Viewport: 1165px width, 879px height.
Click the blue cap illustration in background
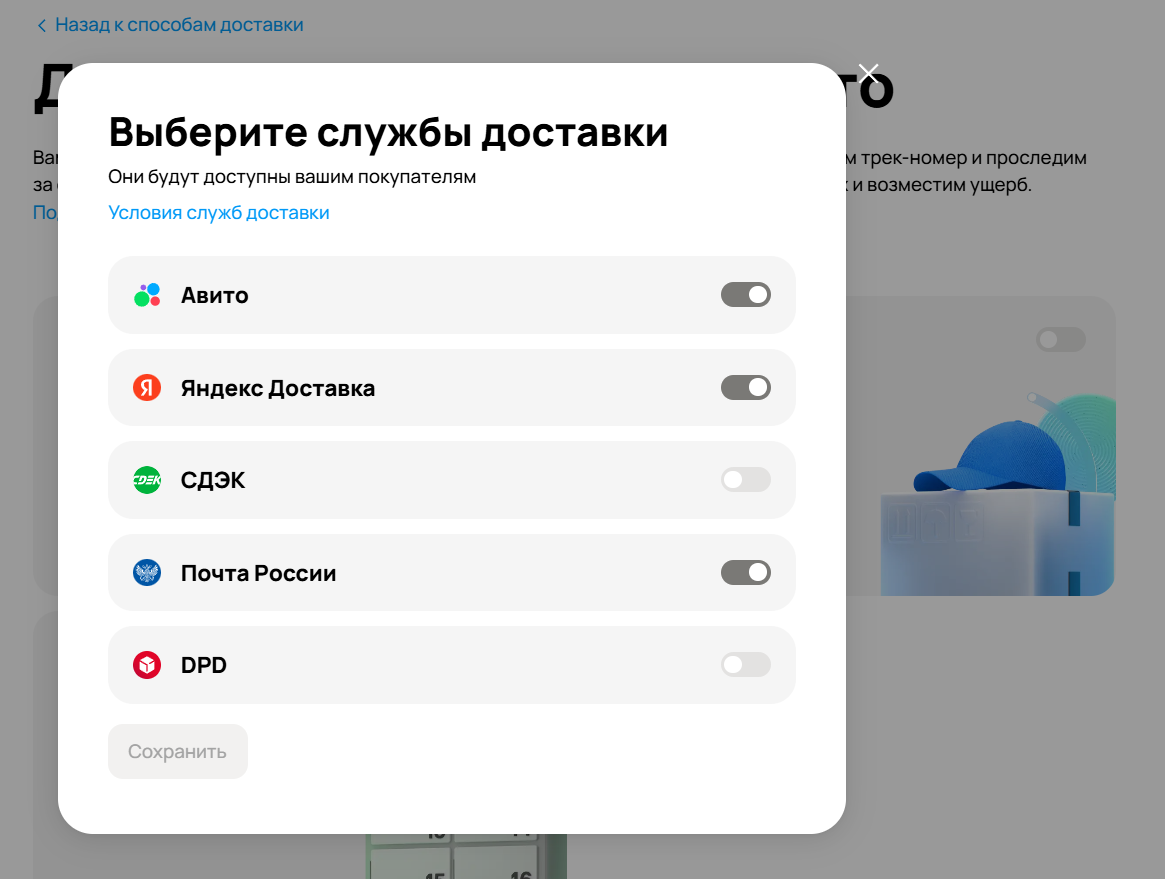pyautogui.click(x=992, y=457)
